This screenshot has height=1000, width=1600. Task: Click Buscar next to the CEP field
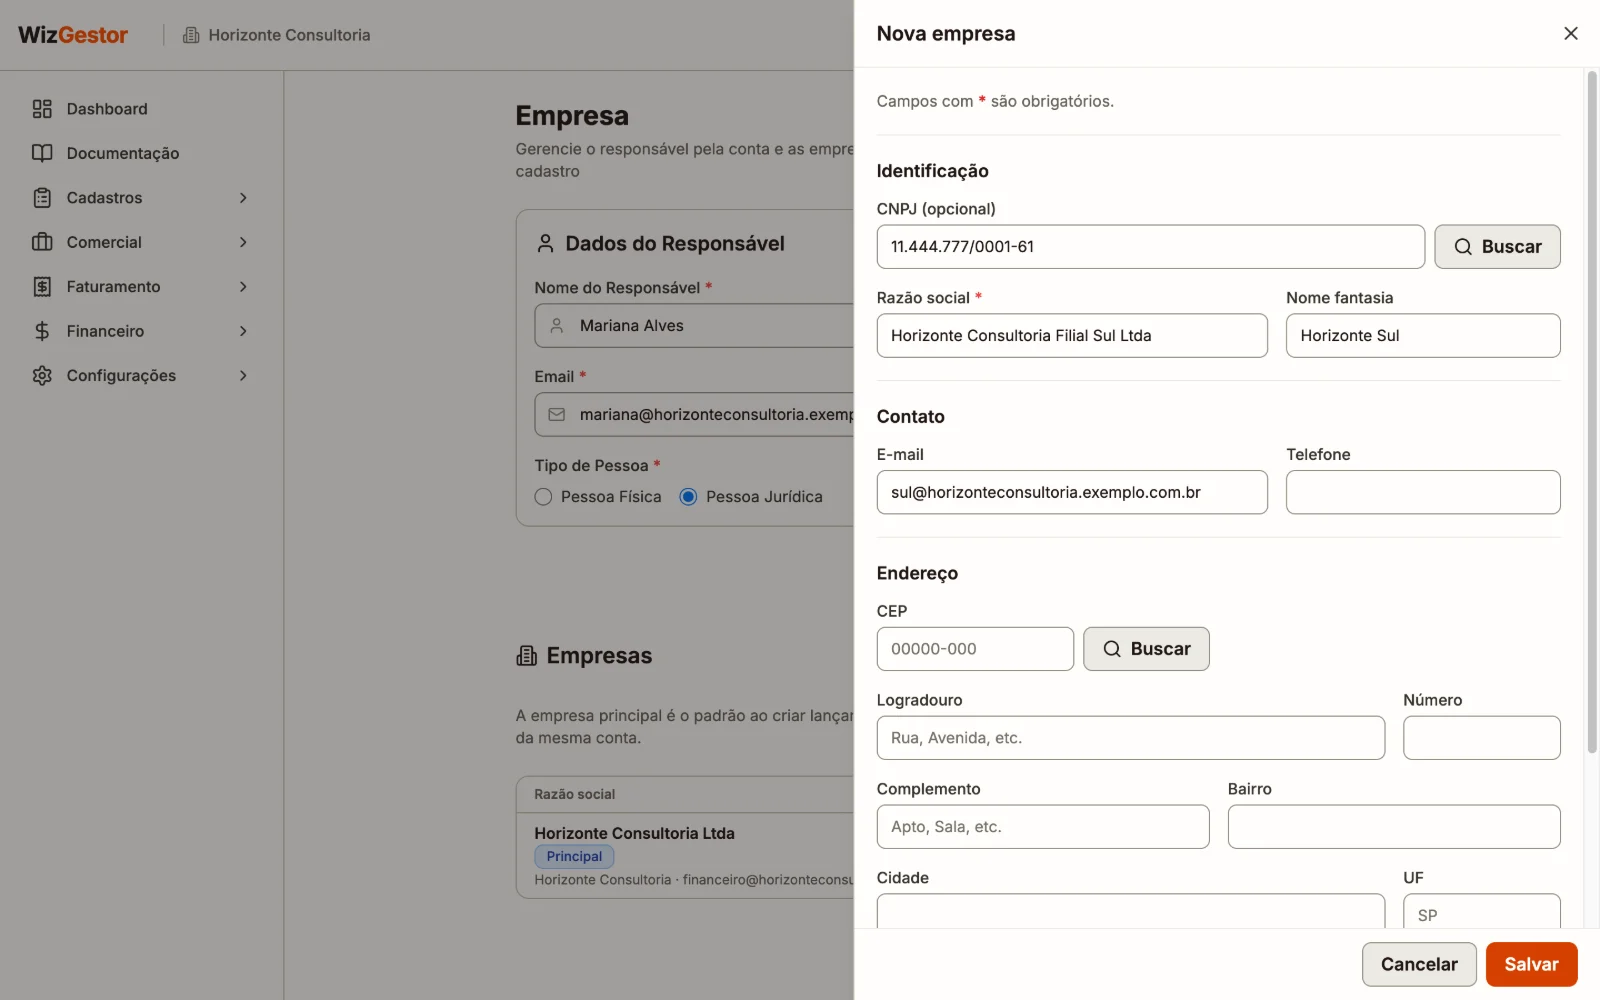[1146, 649]
